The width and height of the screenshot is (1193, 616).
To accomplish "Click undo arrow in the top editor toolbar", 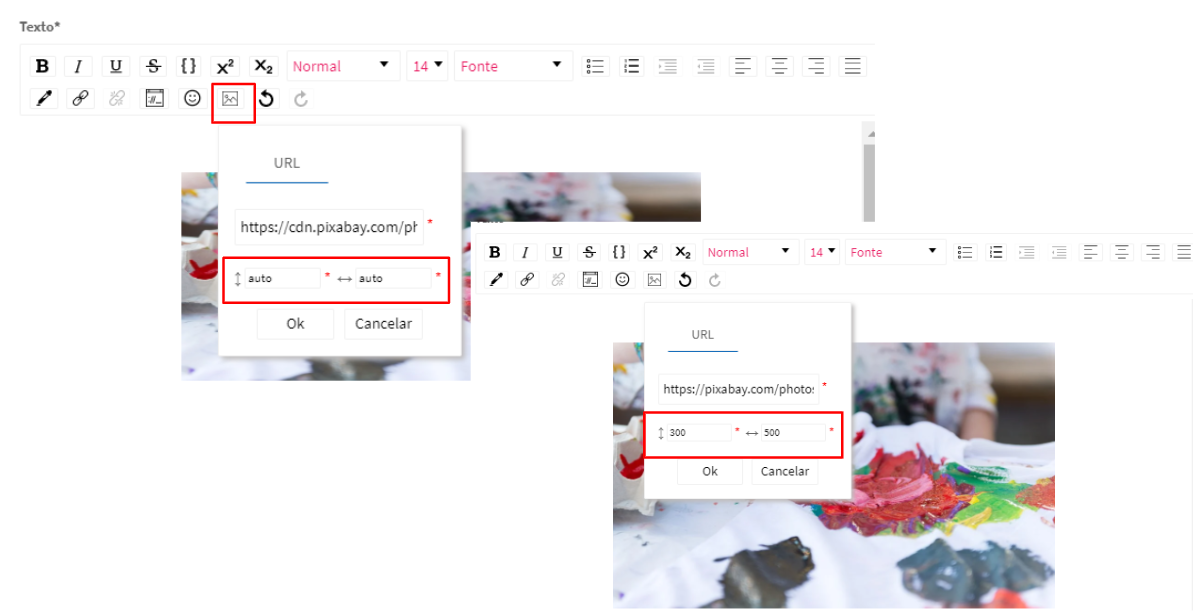I will pos(266,98).
